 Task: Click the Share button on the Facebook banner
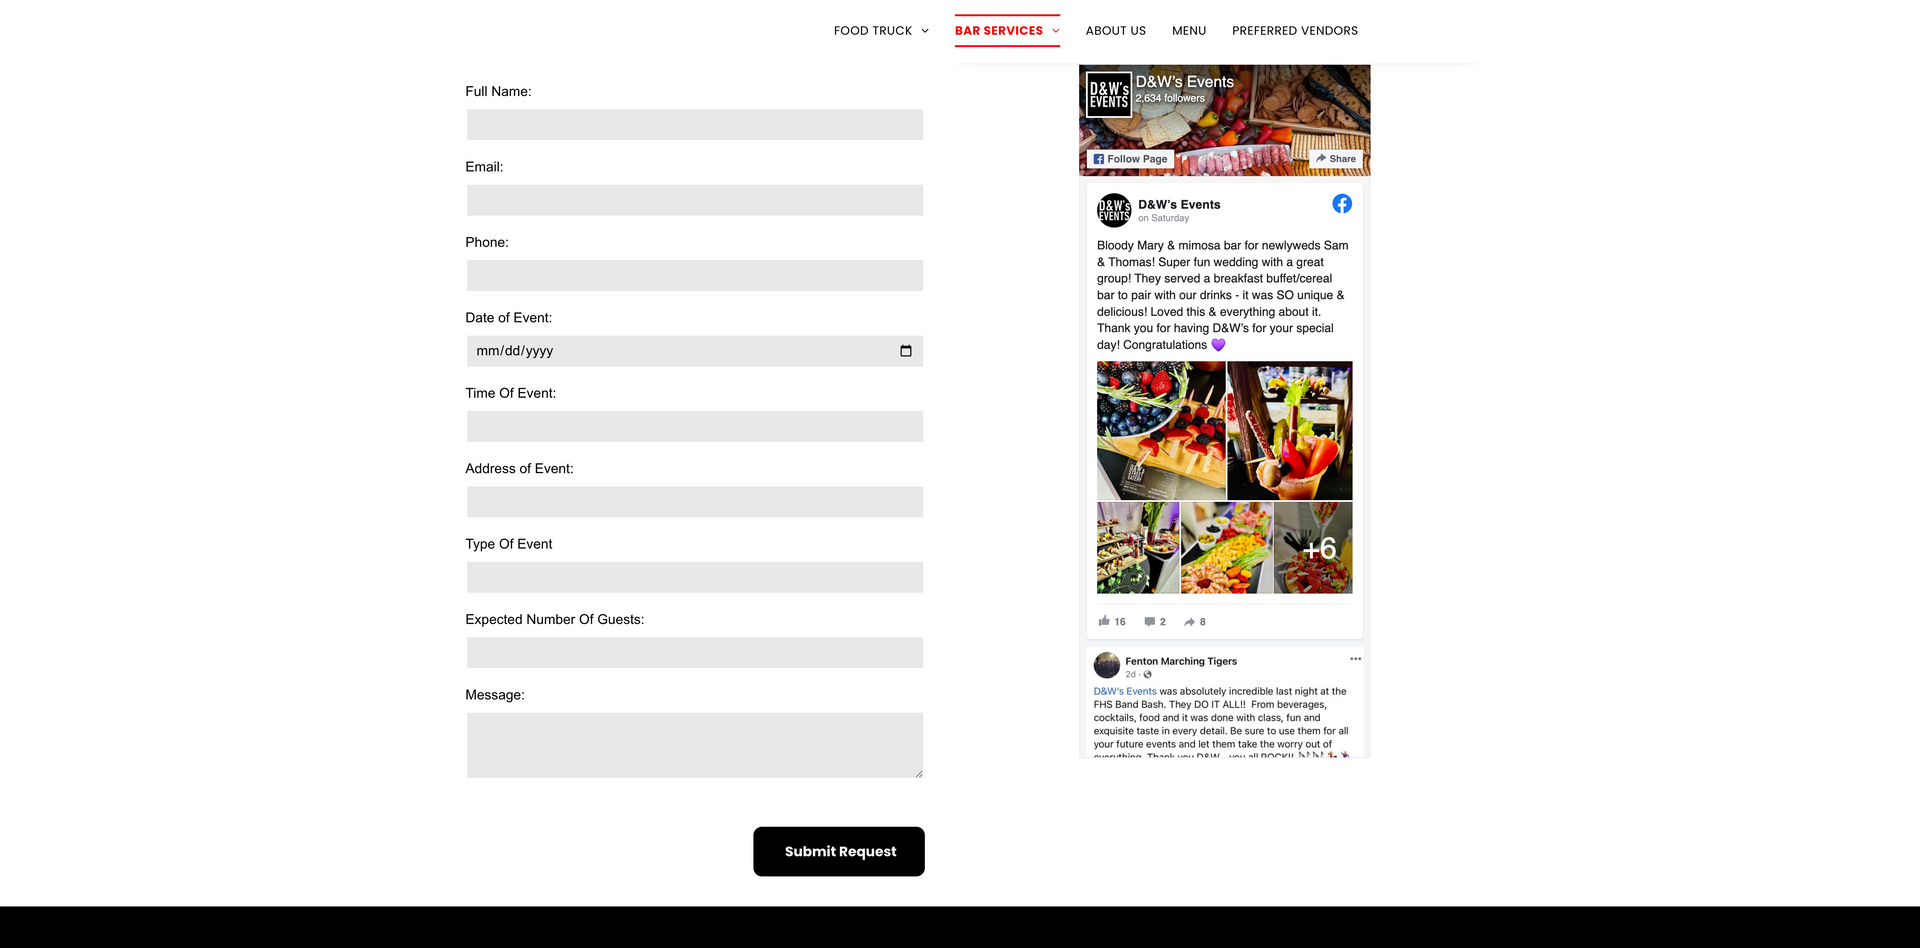coord(1336,159)
